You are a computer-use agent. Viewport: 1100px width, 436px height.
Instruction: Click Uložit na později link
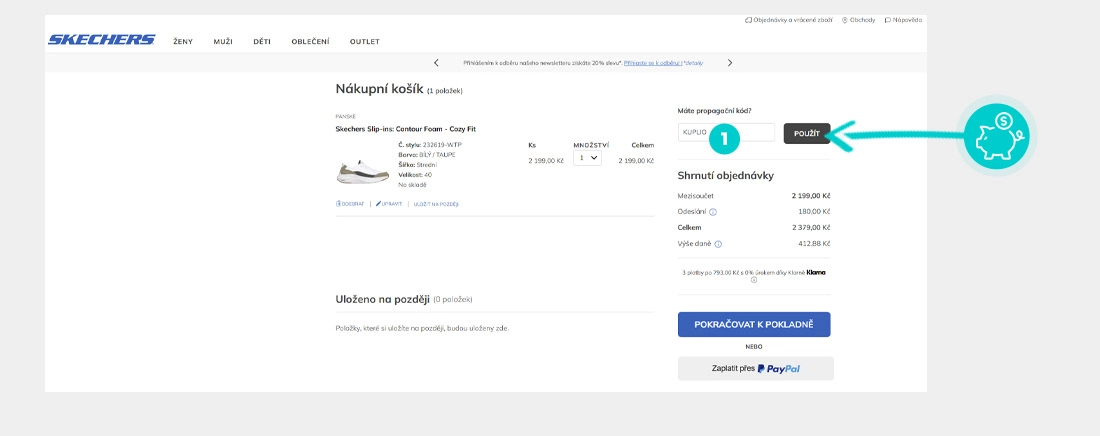click(x=436, y=204)
